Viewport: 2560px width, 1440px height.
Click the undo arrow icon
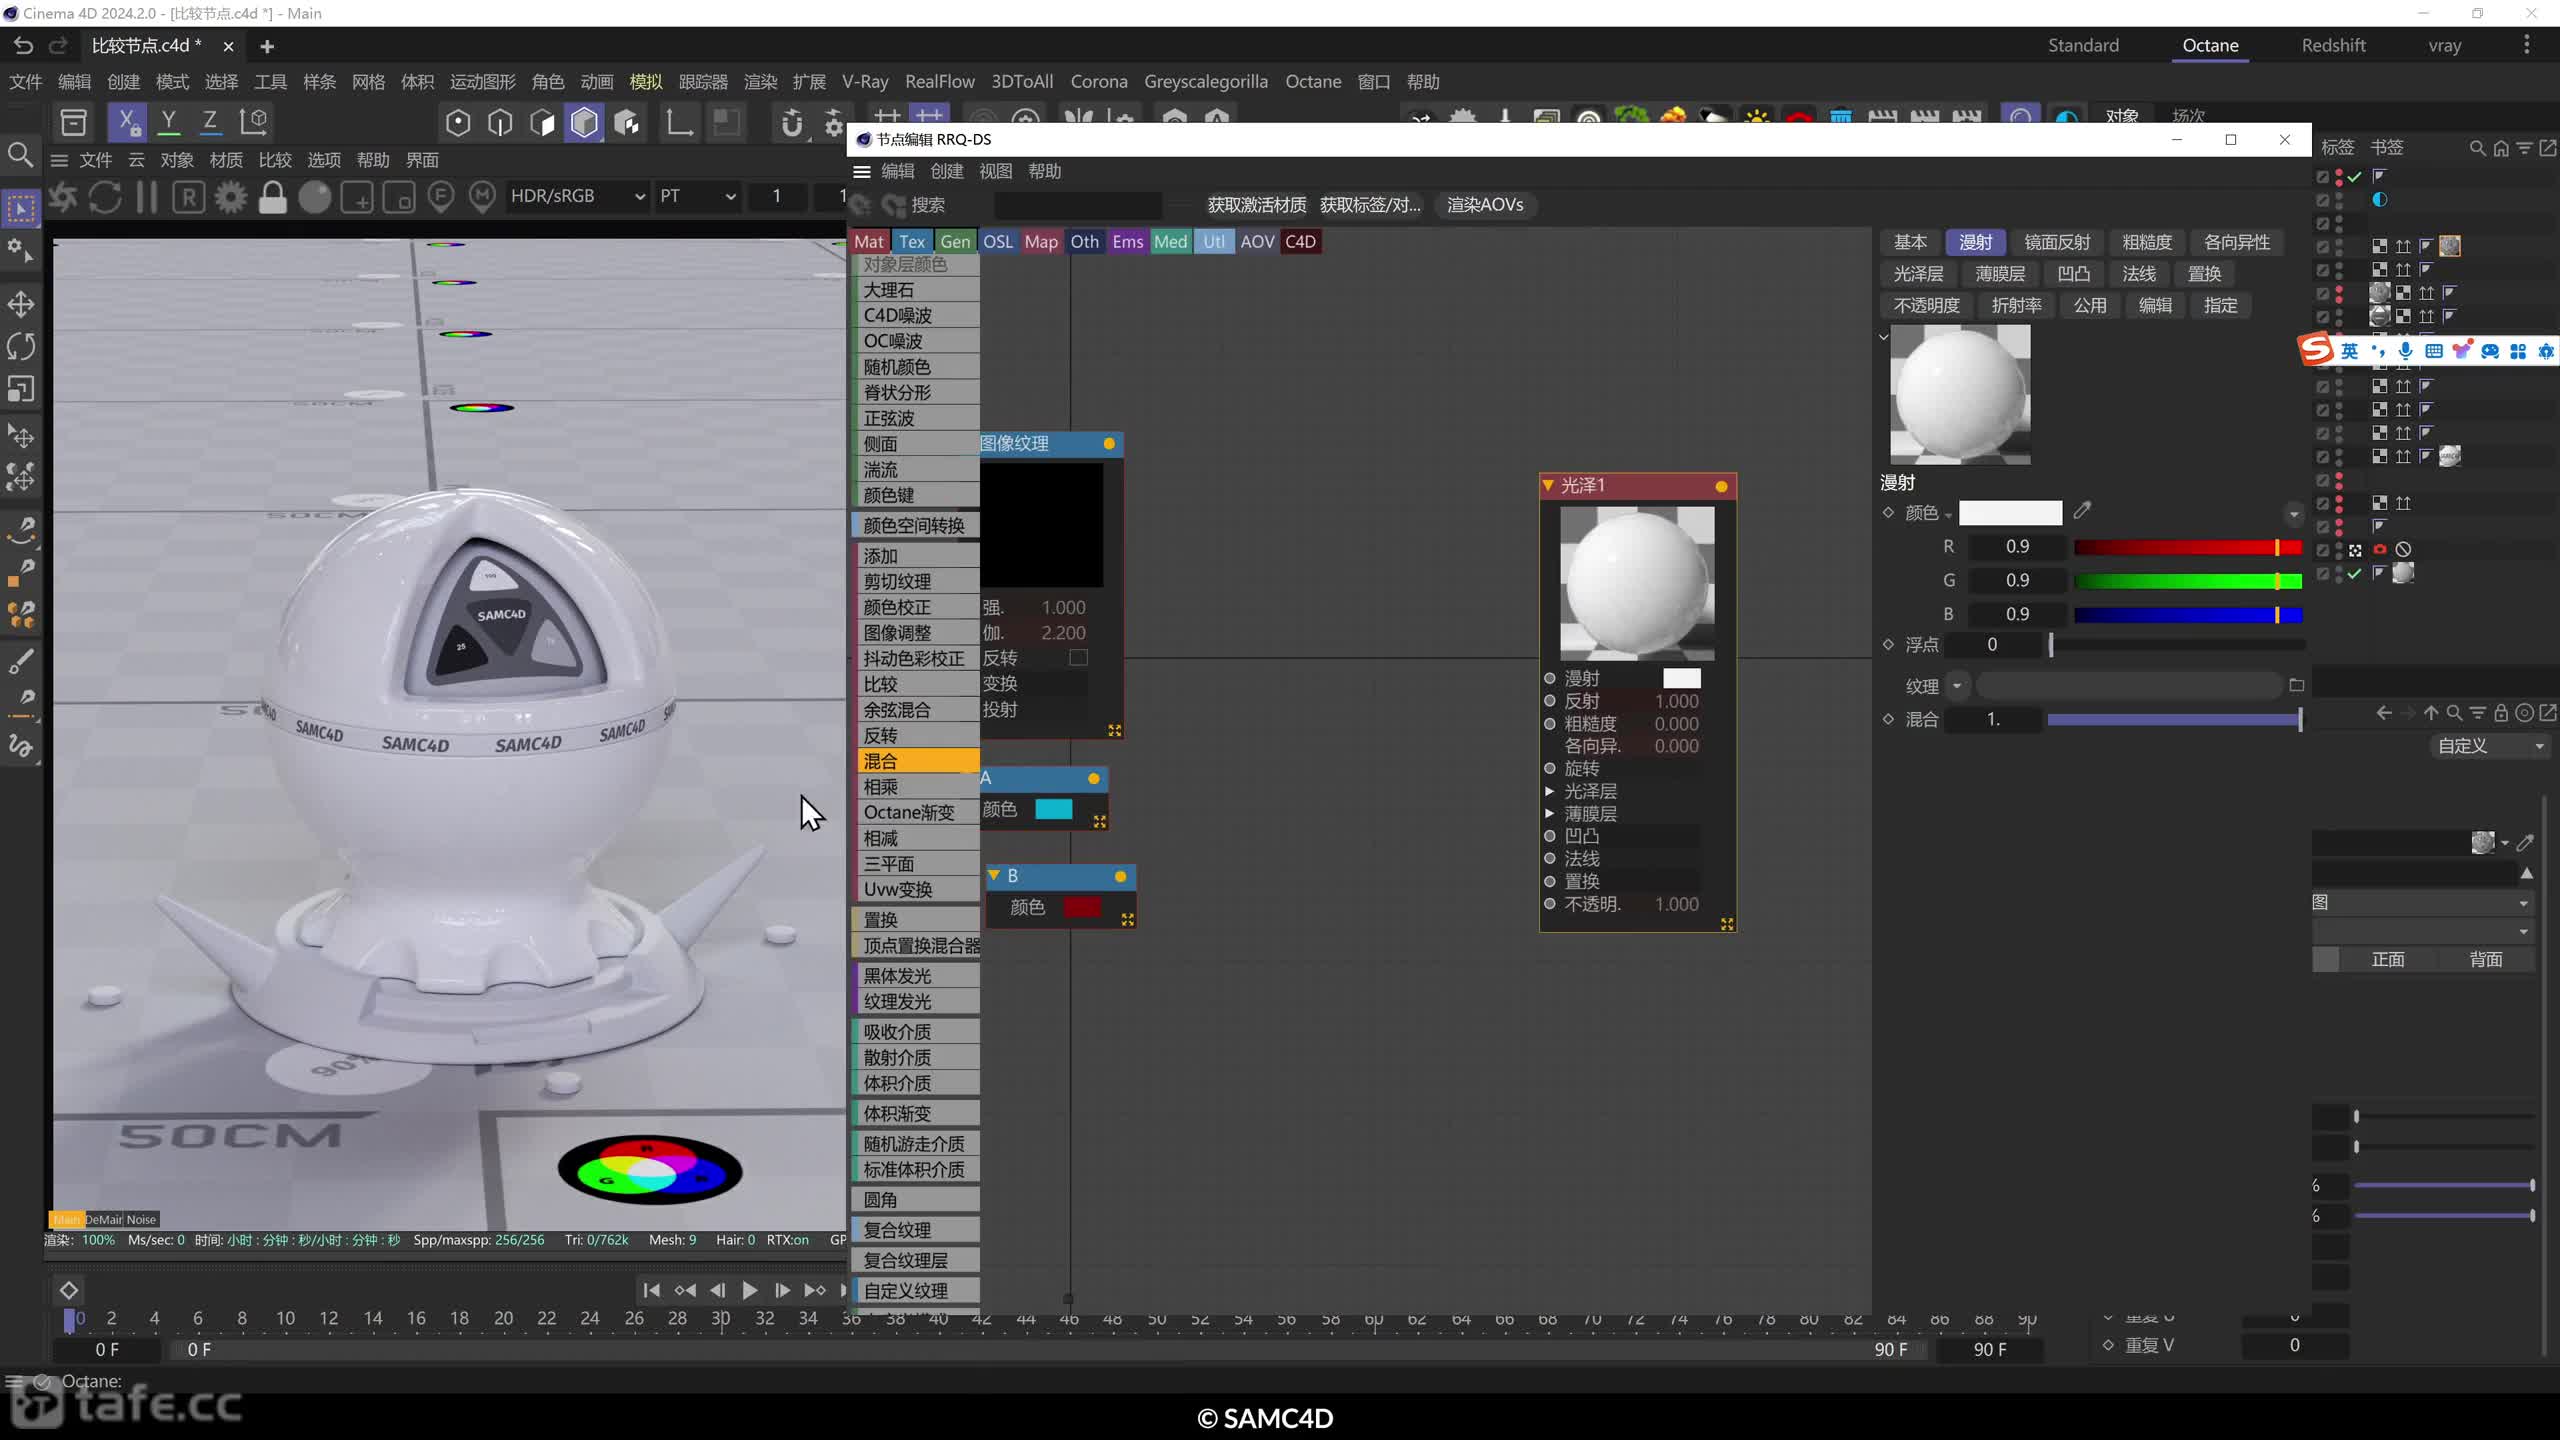(24, 46)
